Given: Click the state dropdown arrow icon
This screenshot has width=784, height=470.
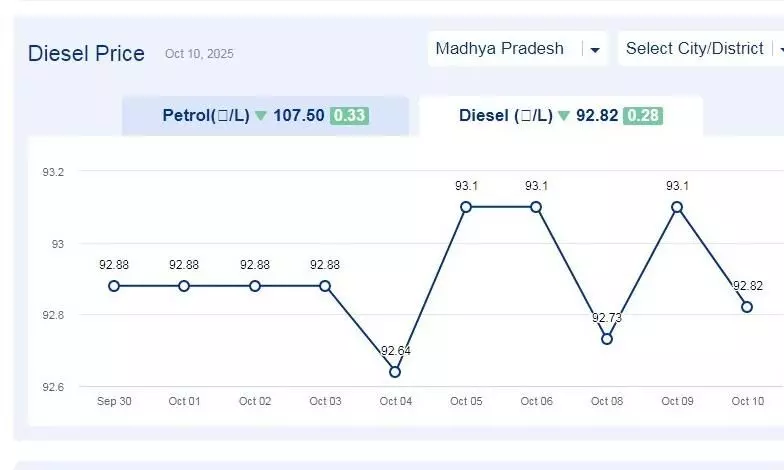Looking at the screenshot, I should (x=595, y=49).
